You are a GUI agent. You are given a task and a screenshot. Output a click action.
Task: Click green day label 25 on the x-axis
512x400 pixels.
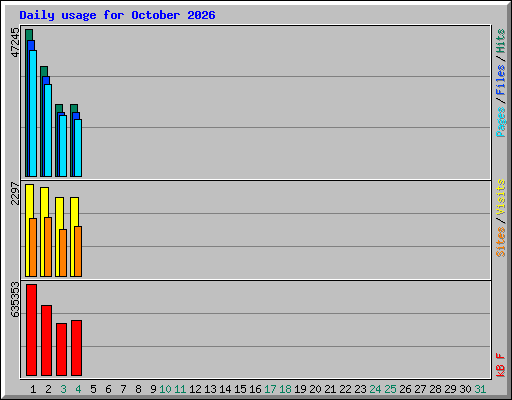(x=390, y=389)
